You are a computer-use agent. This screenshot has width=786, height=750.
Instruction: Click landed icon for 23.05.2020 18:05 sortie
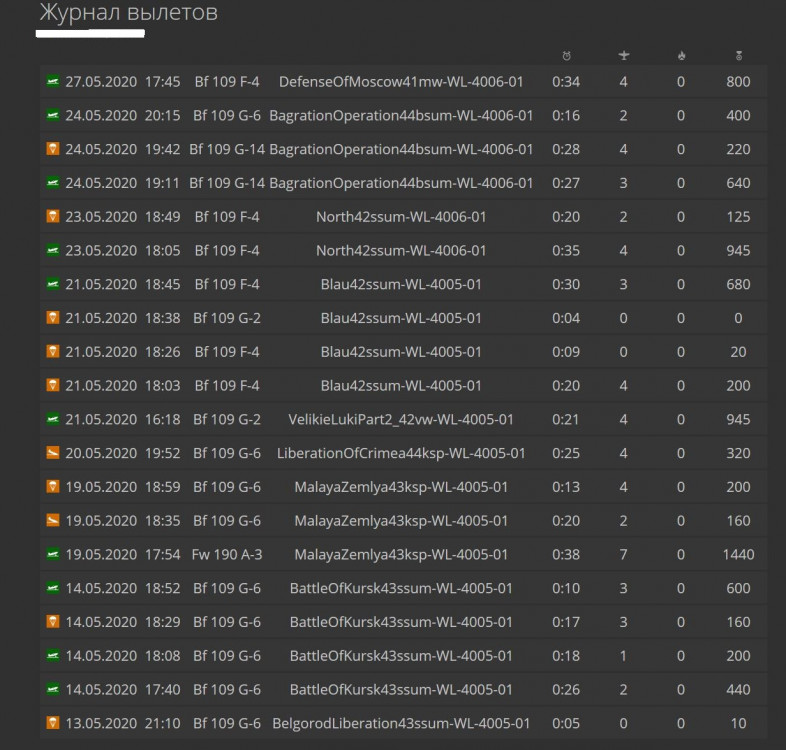pyautogui.click(x=53, y=250)
